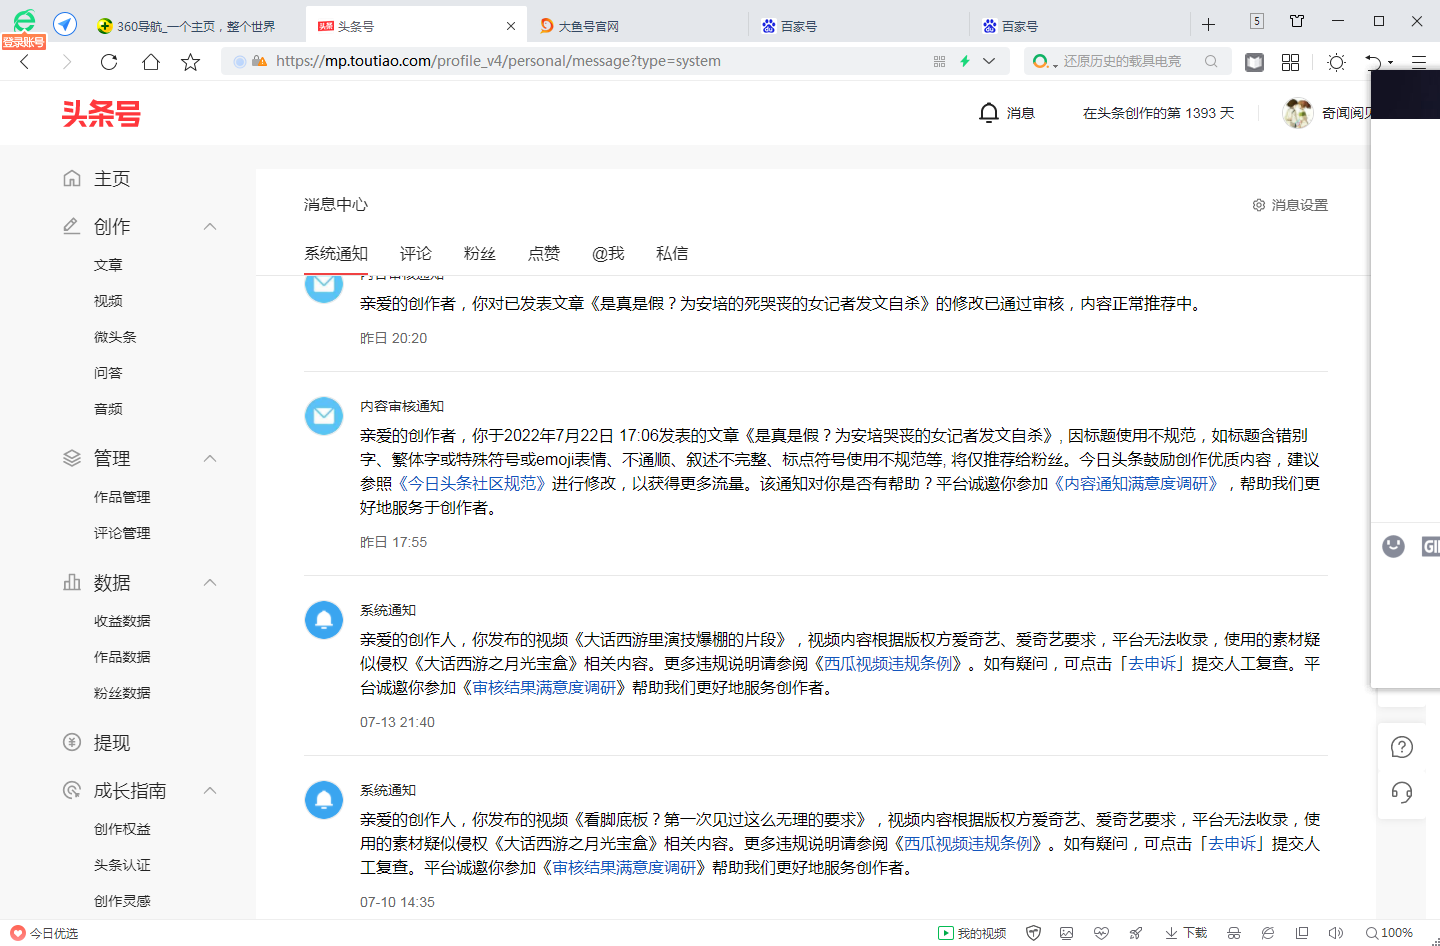This screenshot has width=1440, height=946.
Task: Click the user avatar in header
Action: click(1298, 113)
